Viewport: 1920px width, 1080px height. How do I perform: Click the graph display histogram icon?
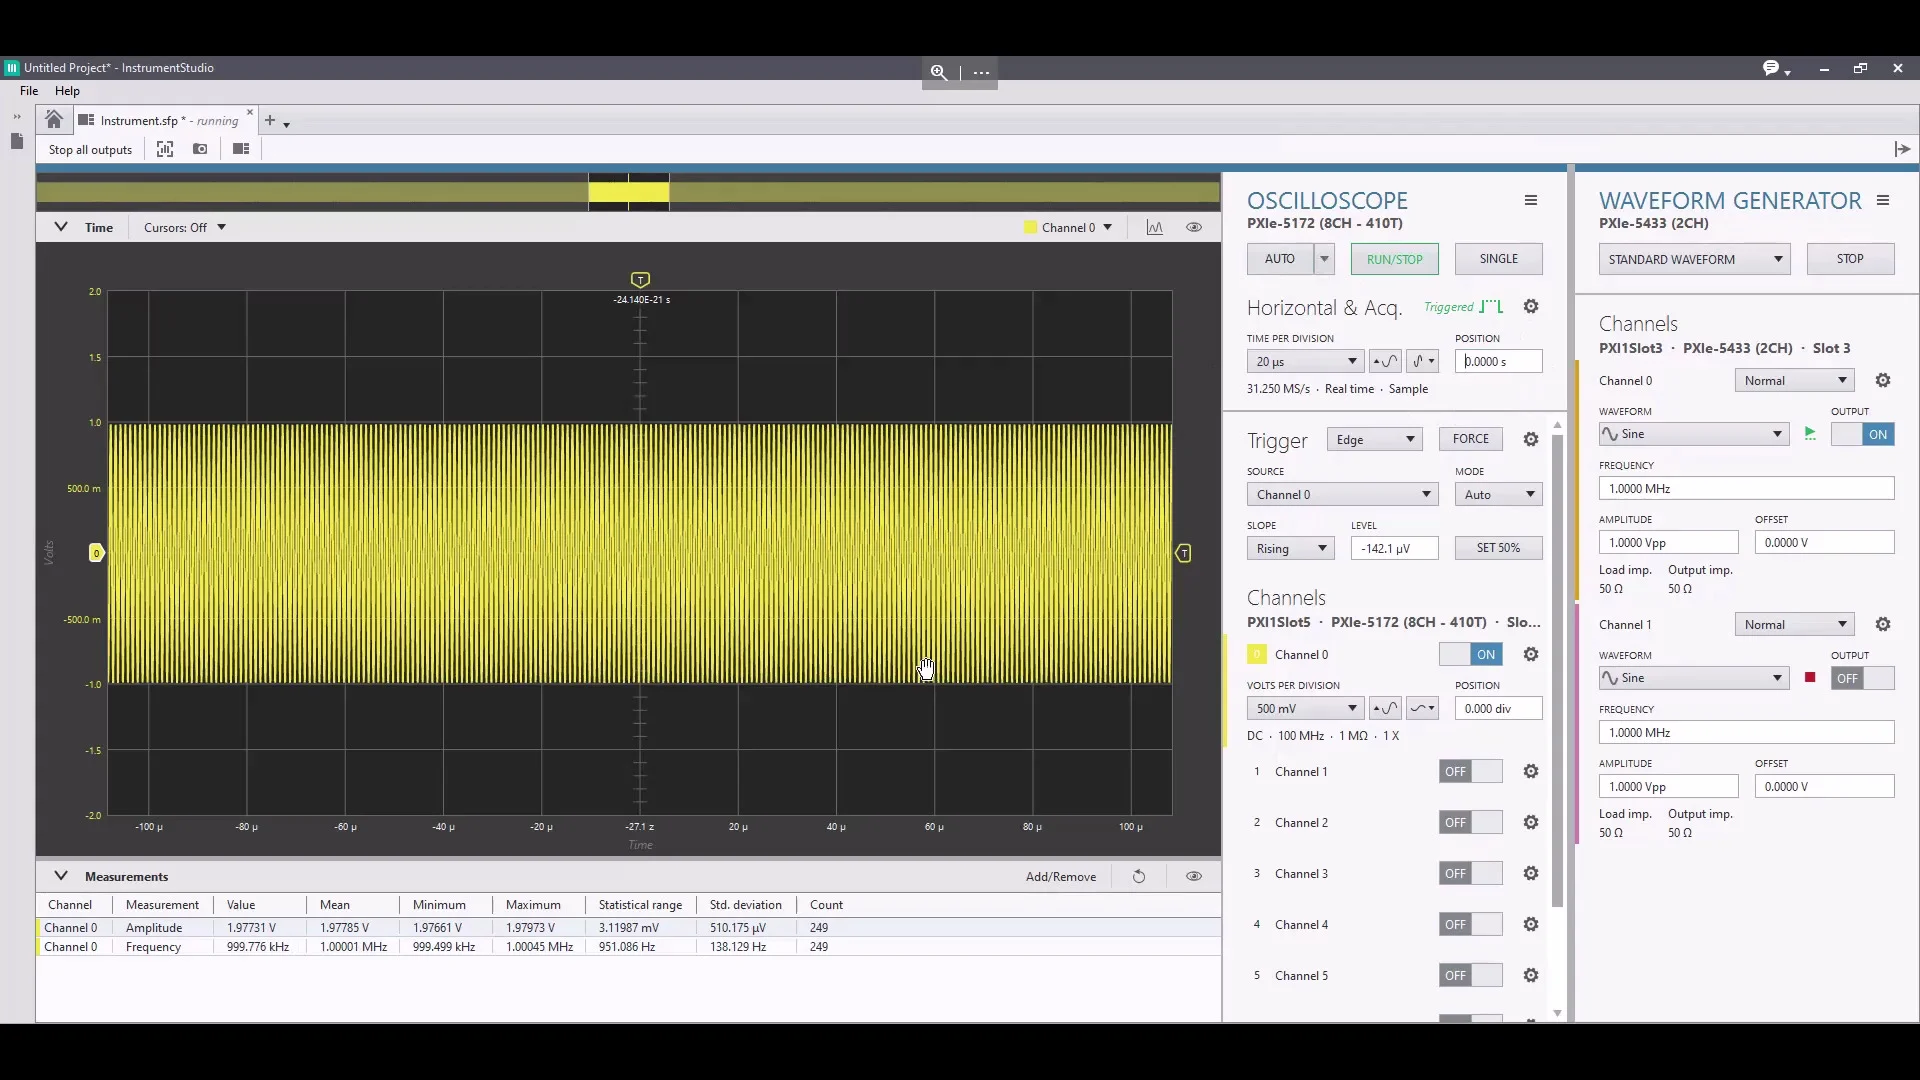point(1155,228)
